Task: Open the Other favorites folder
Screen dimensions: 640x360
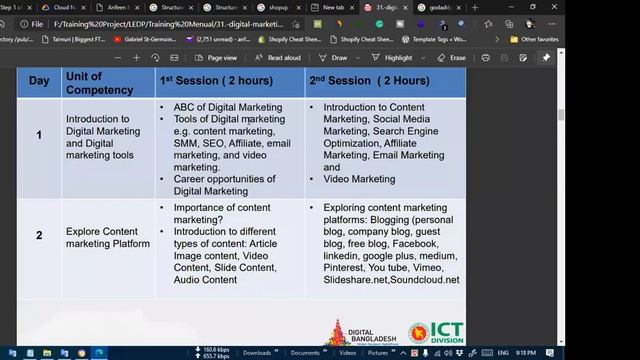Action: 534,40
